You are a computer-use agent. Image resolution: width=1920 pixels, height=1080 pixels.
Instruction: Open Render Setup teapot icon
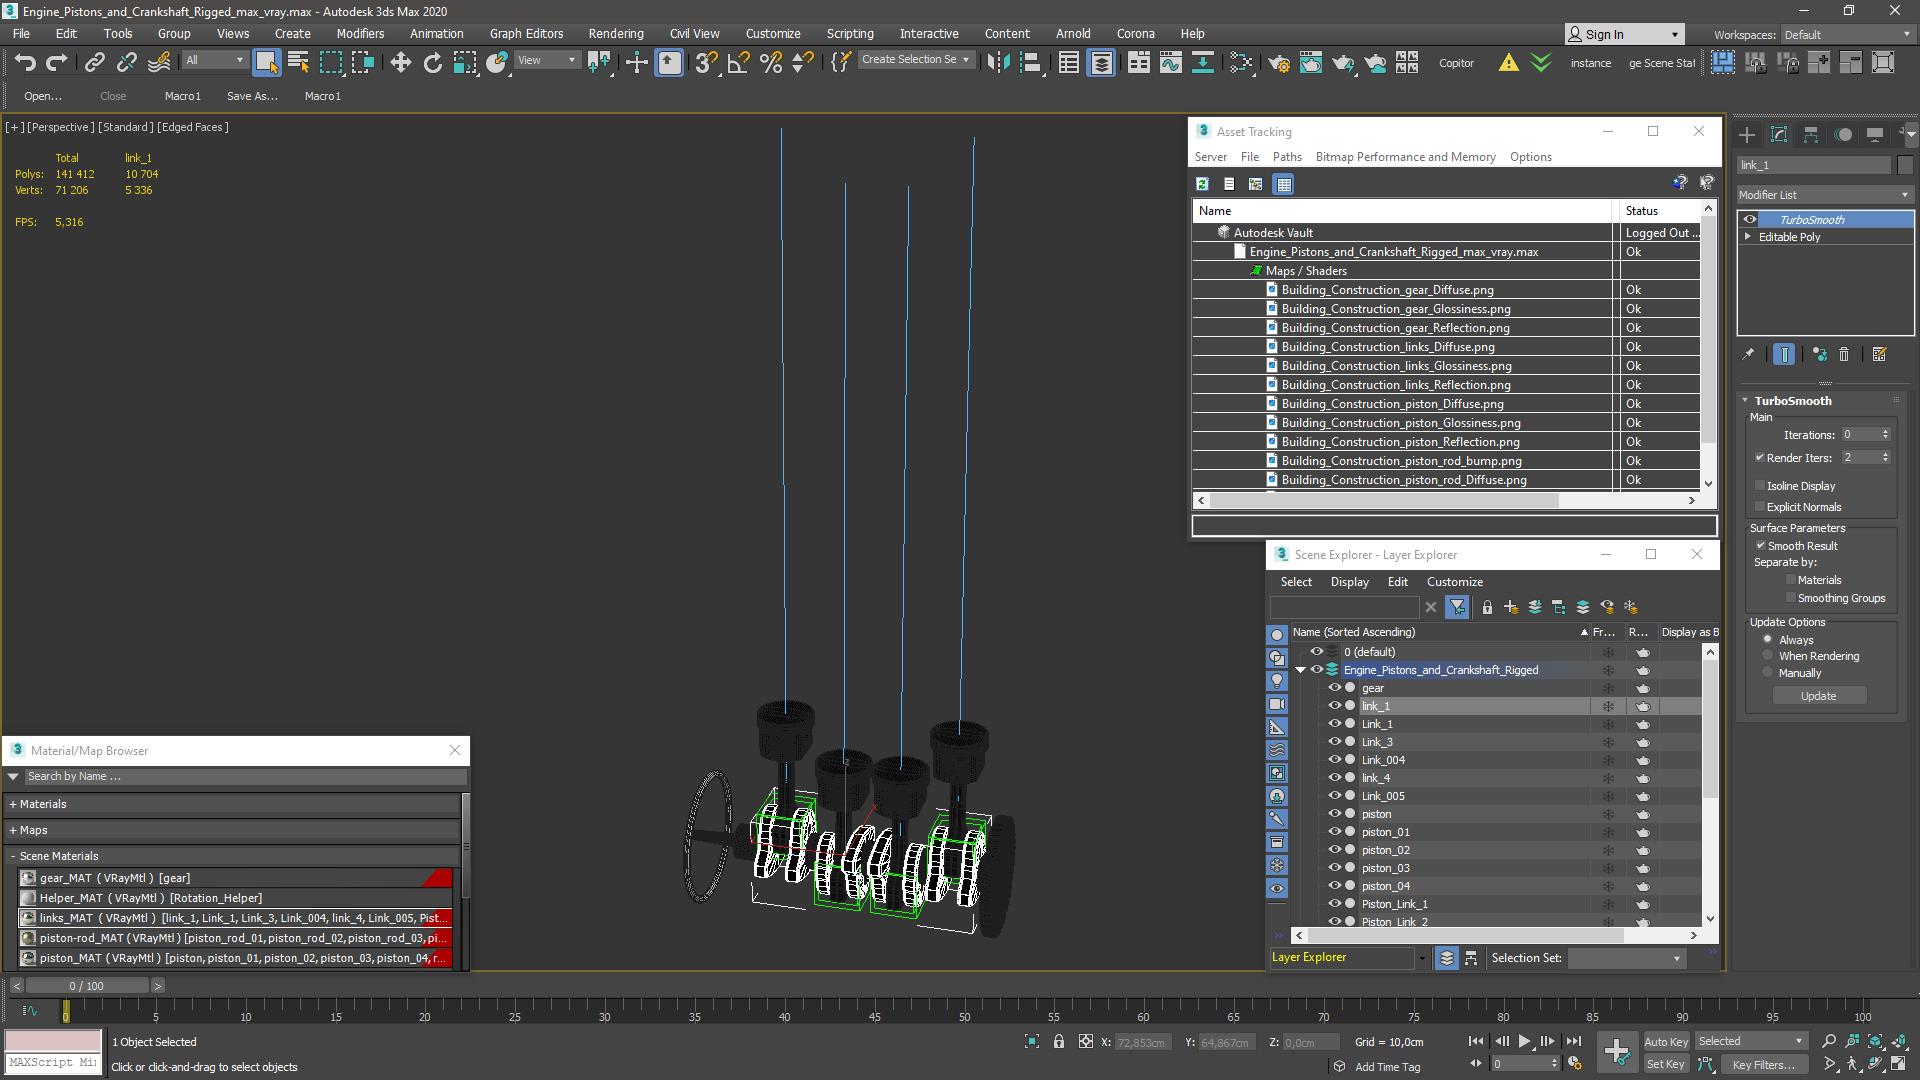tap(1279, 62)
